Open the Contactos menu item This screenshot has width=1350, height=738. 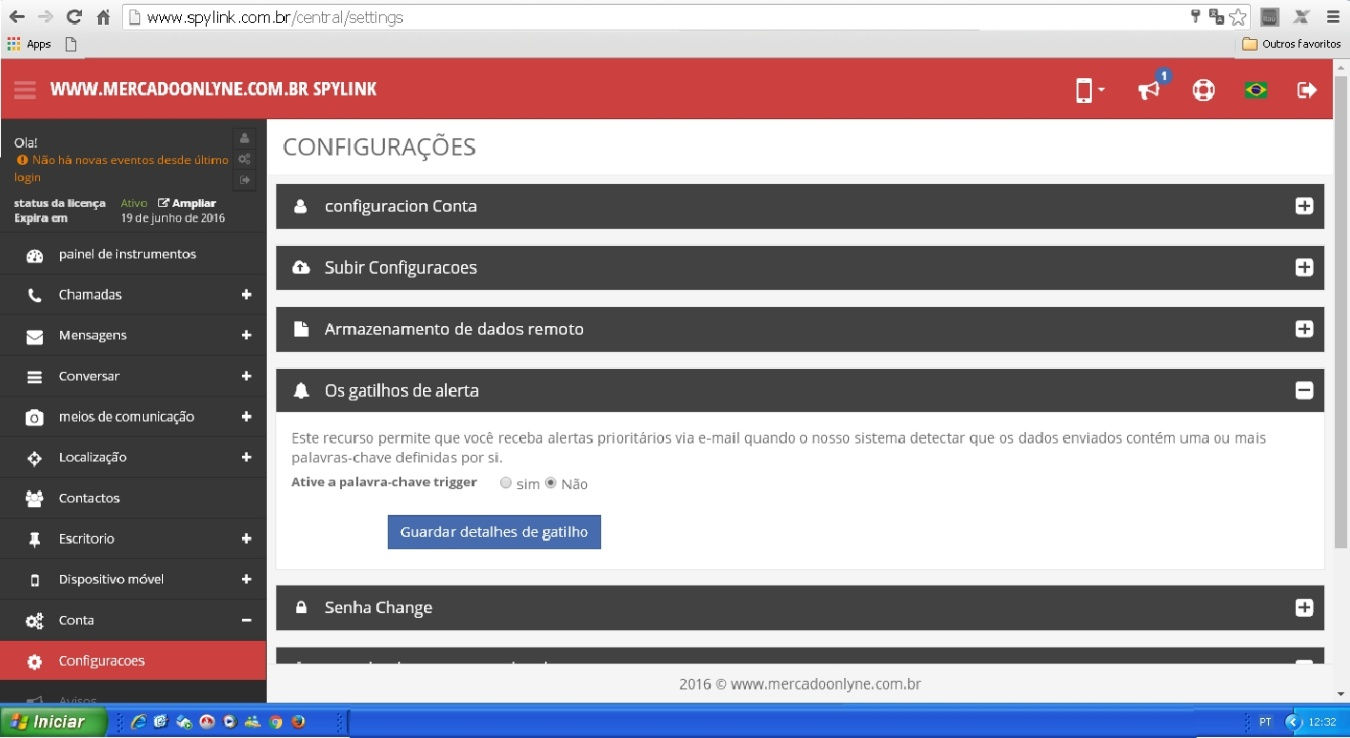click(133, 498)
